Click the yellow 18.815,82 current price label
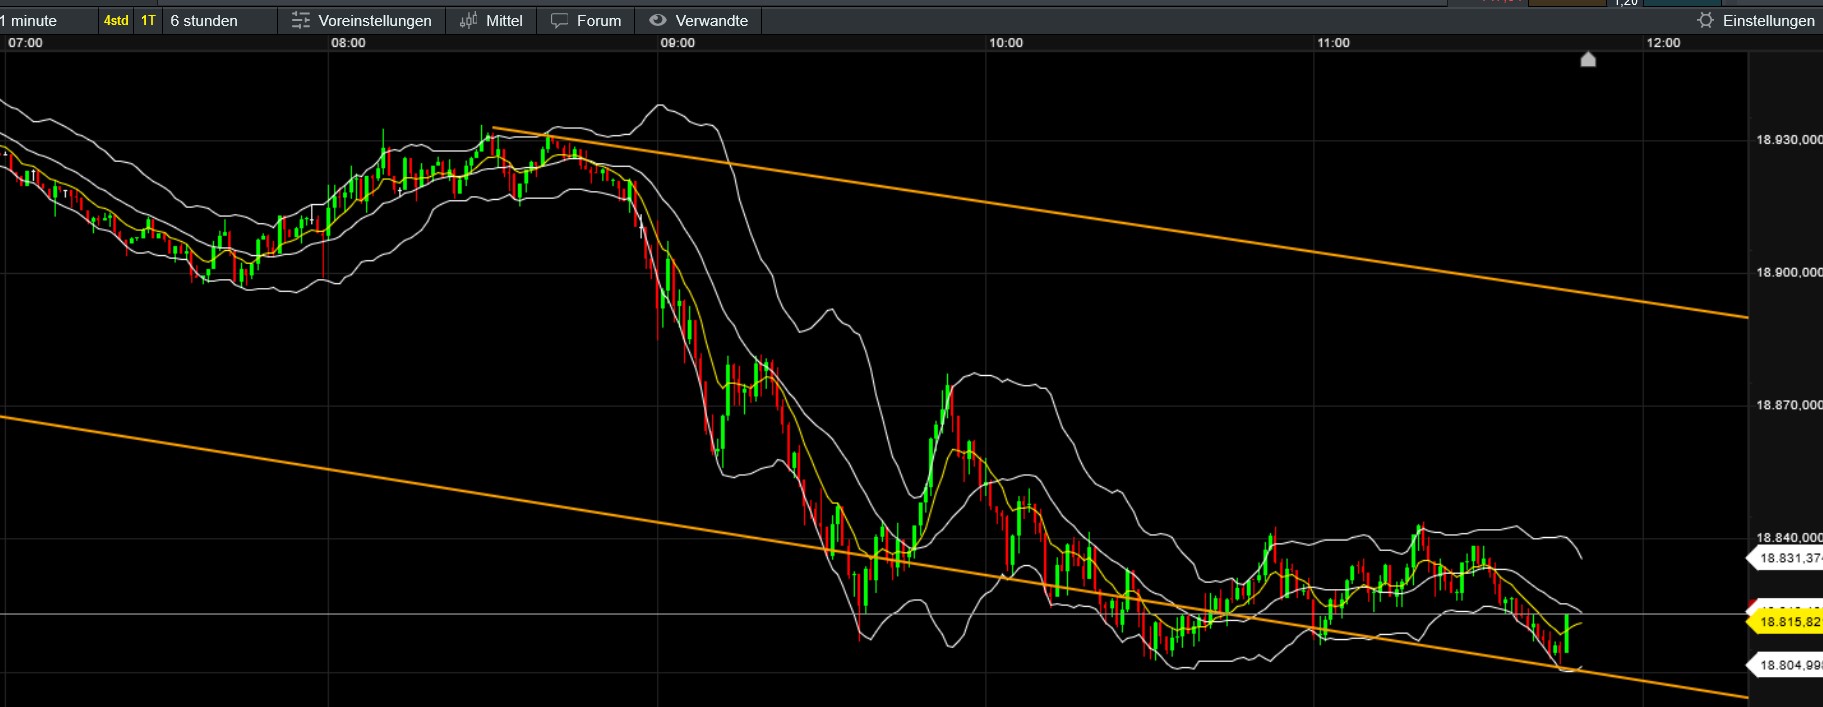The image size is (1823, 707). point(1789,622)
